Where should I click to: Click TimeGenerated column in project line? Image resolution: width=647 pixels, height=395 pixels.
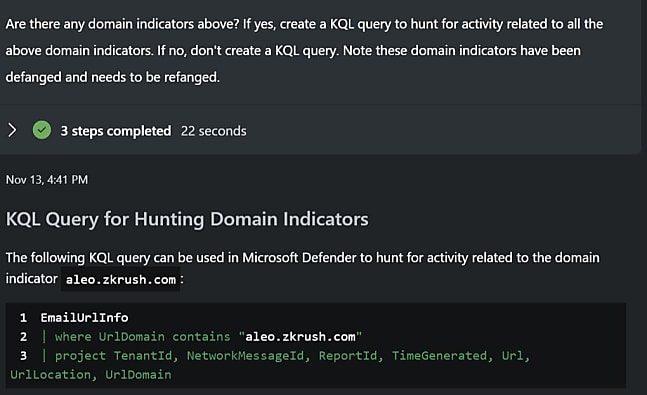[439, 355]
